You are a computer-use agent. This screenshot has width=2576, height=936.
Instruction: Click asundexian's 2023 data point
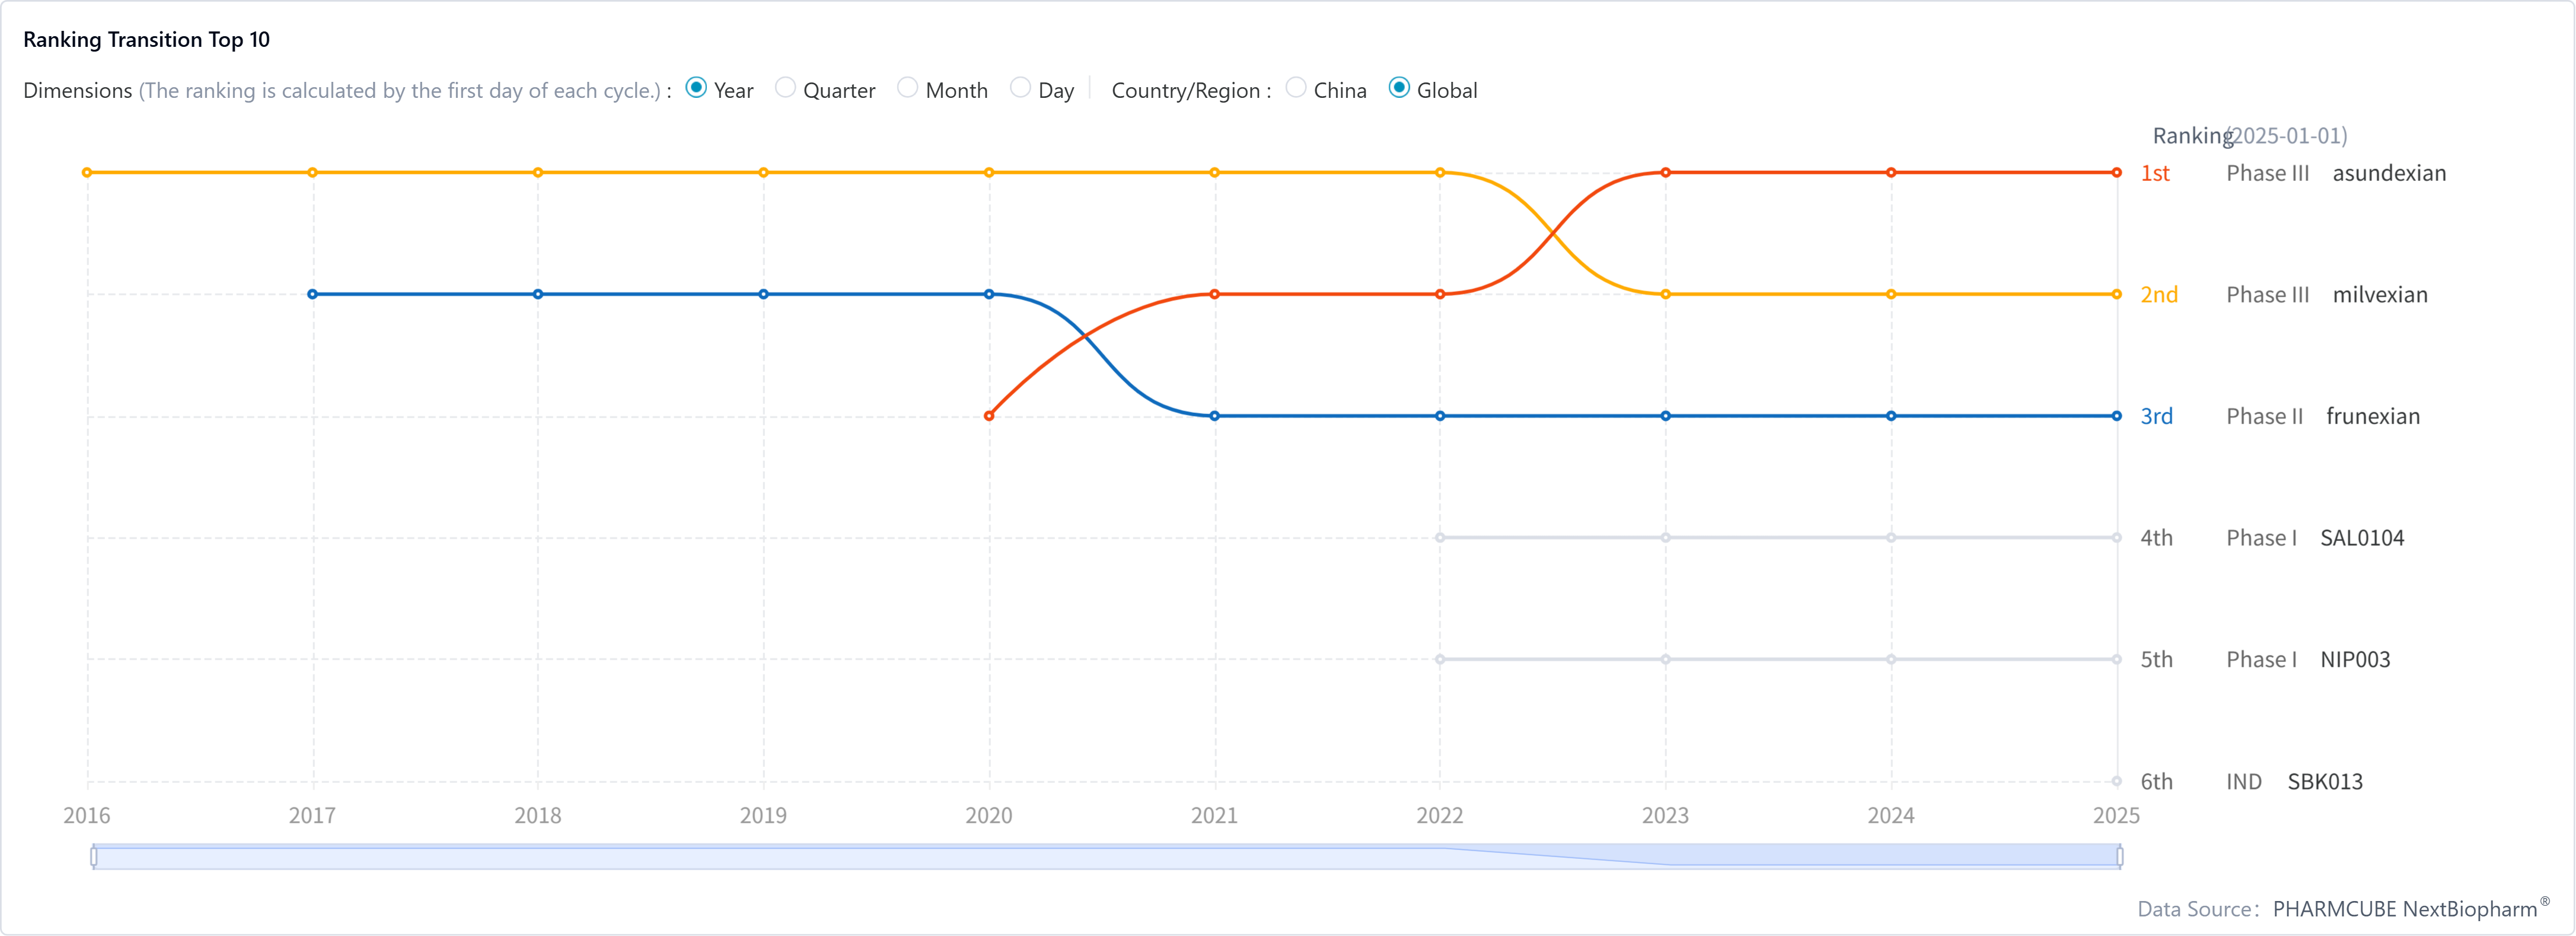click(1665, 173)
